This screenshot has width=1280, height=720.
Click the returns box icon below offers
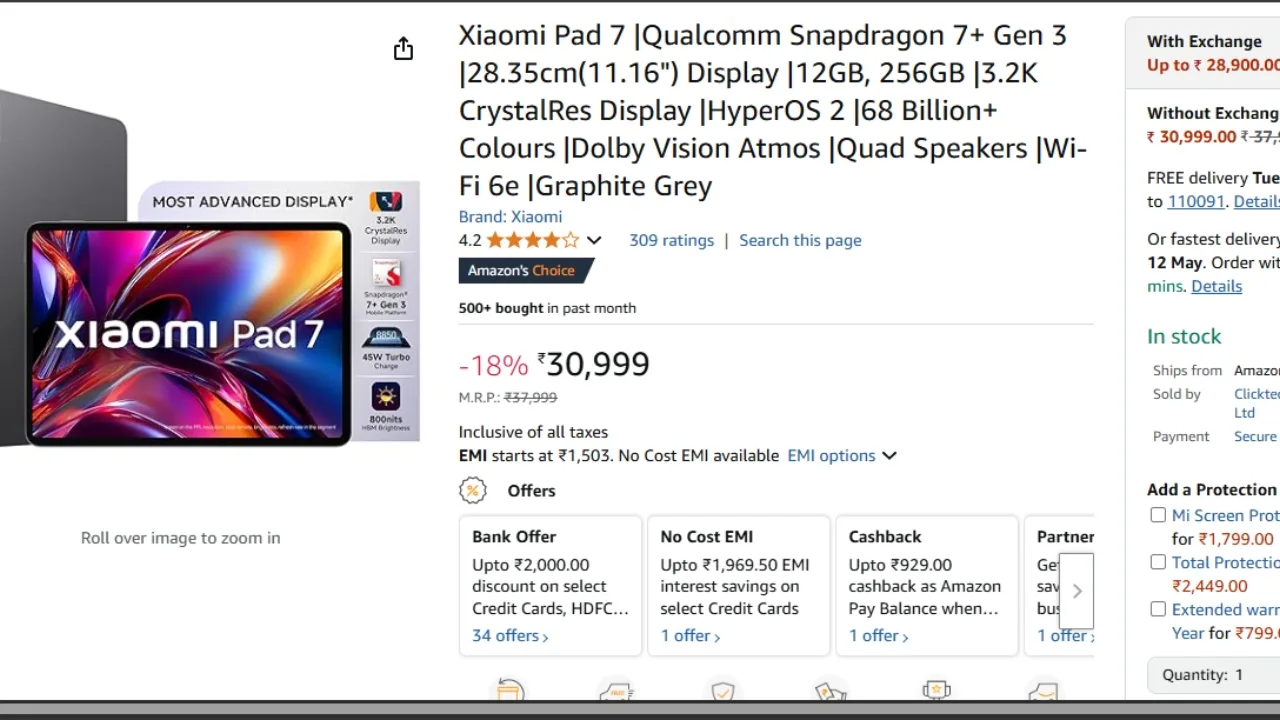pos(510,691)
